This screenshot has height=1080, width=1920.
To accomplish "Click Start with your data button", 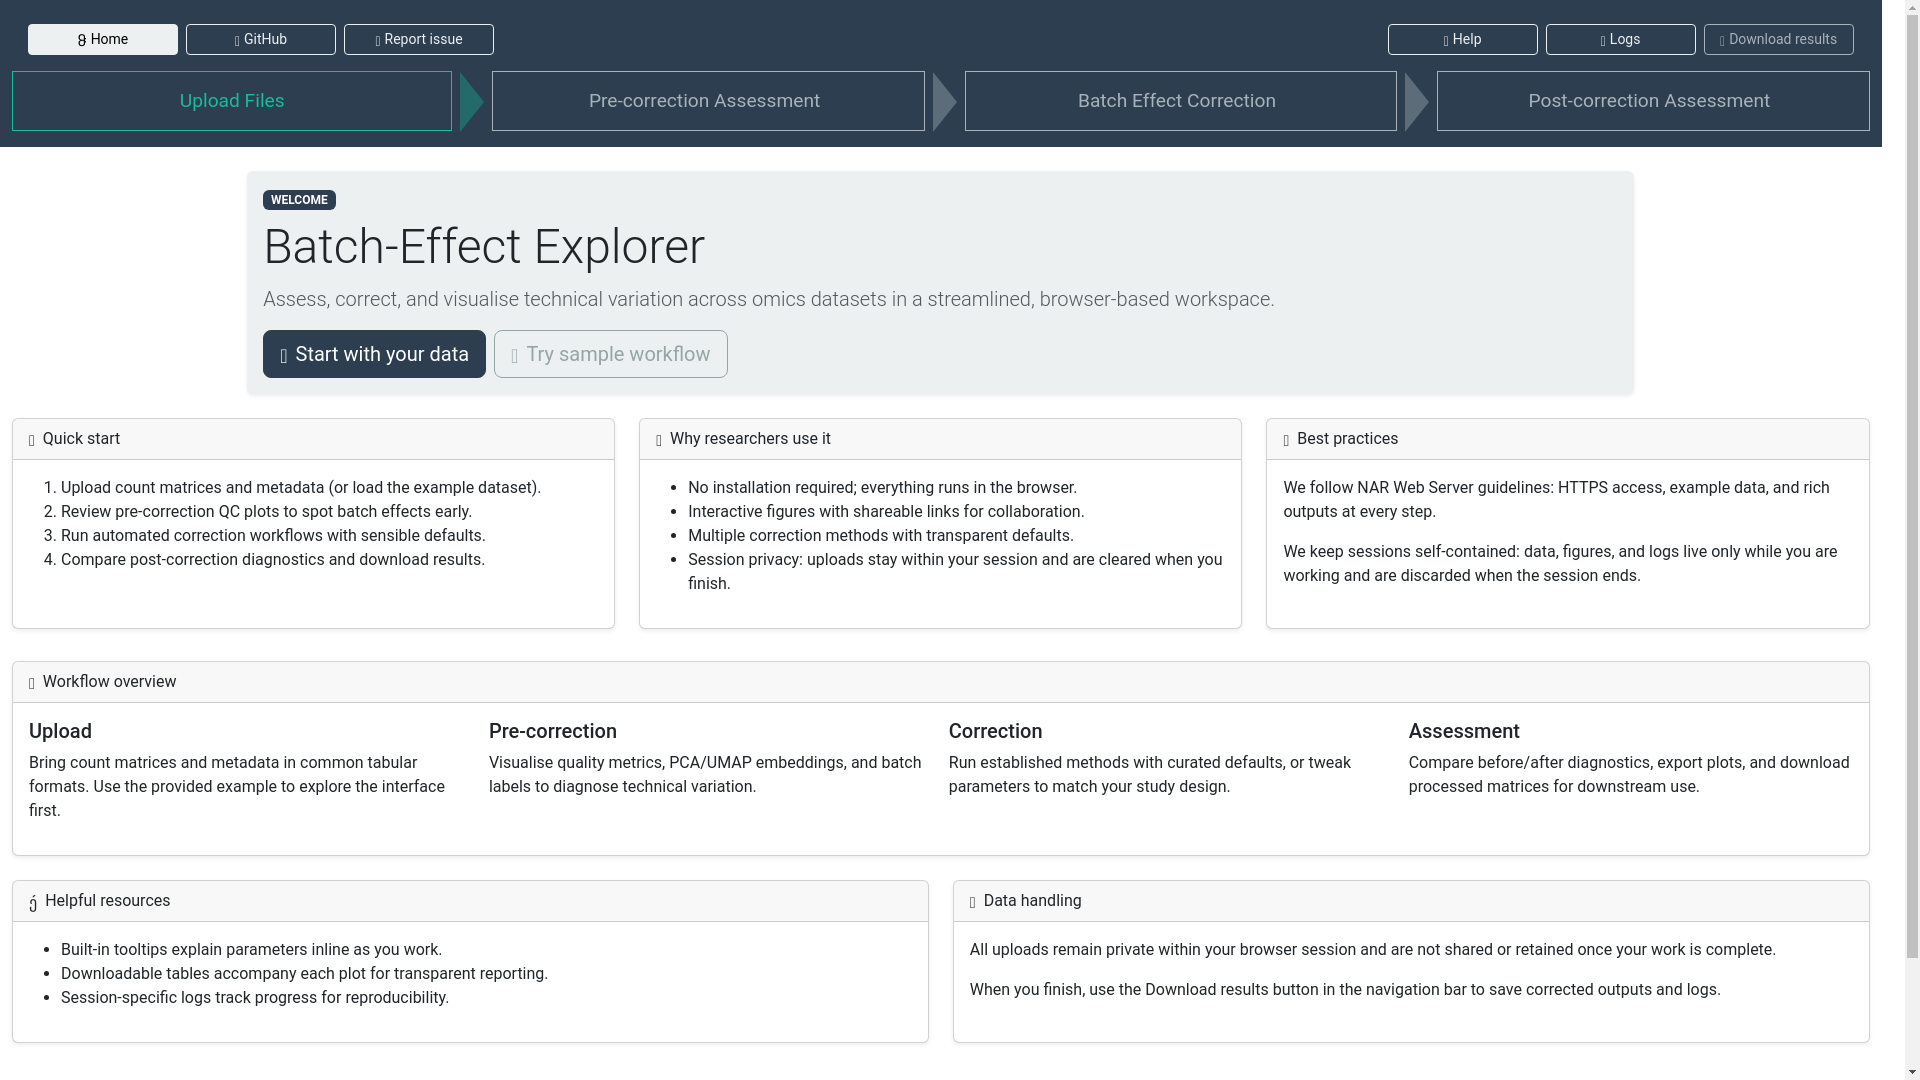I will (x=374, y=354).
